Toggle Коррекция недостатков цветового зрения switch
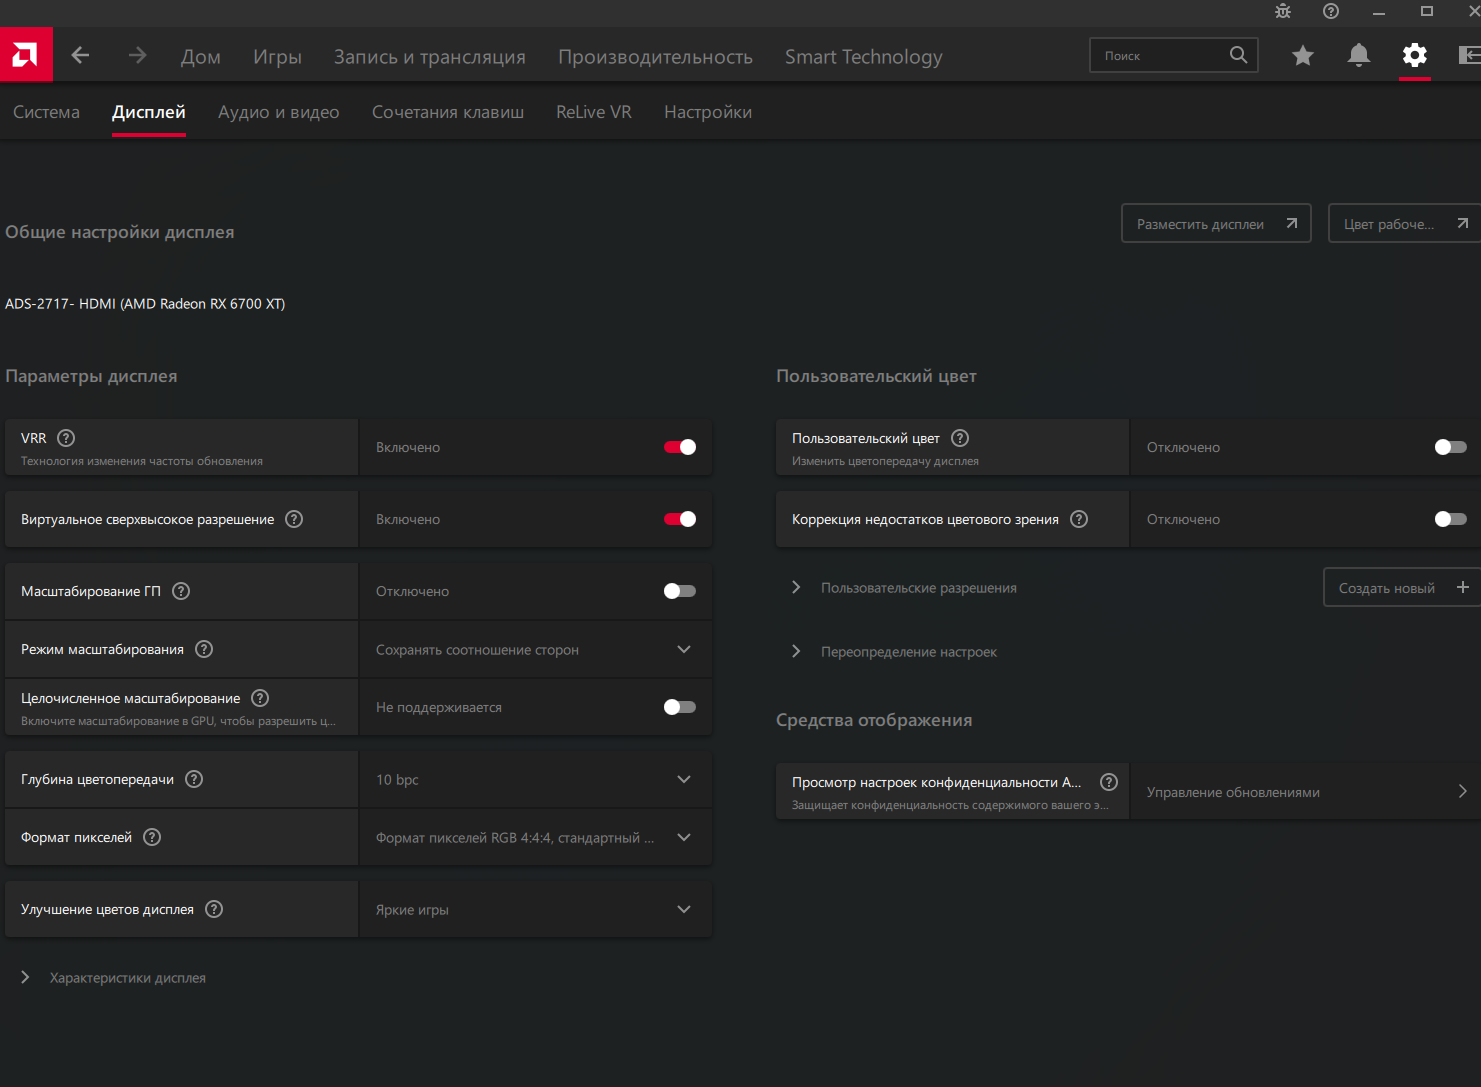The height and width of the screenshot is (1087, 1481). click(1450, 519)
